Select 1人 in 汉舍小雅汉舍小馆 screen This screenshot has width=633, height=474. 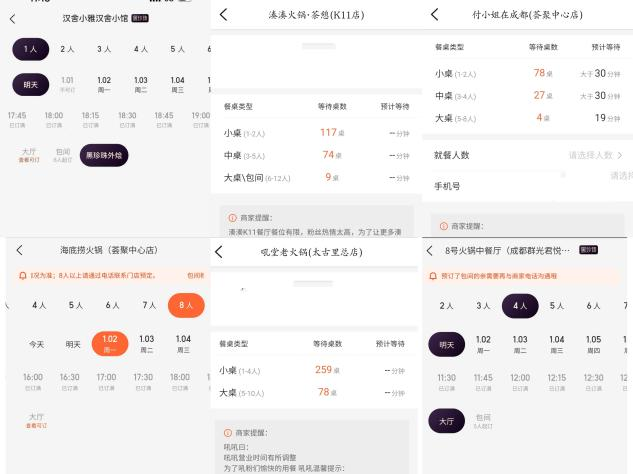(x=31, y=49)
